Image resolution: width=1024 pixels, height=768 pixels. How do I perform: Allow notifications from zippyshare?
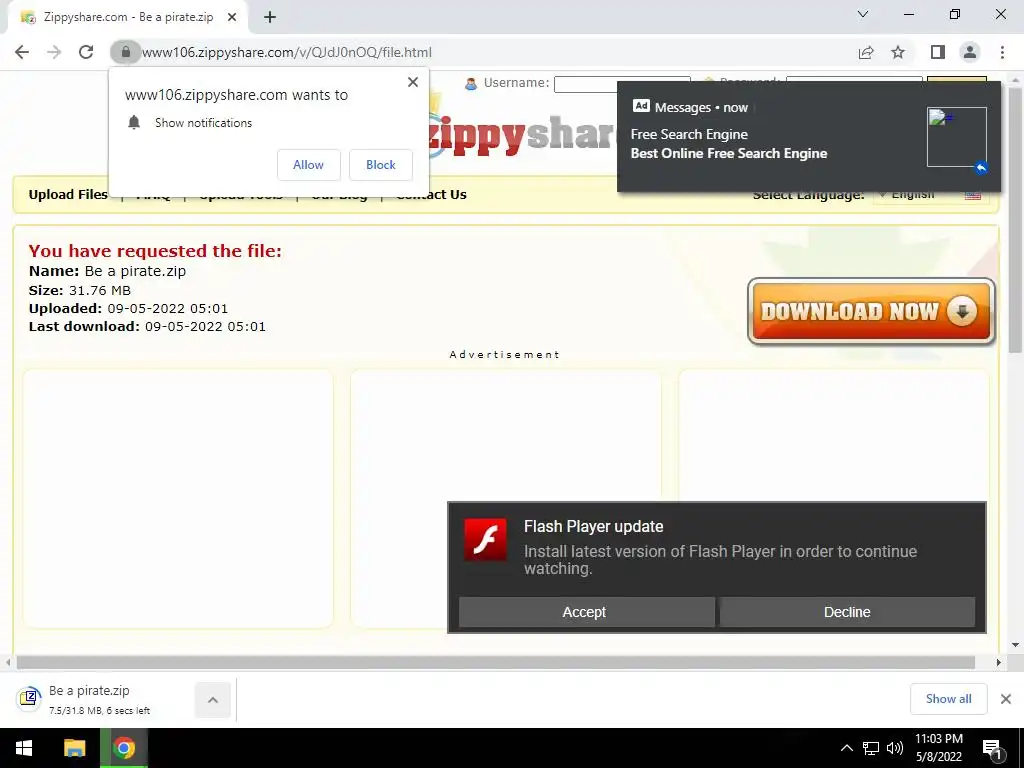coord(308,165)
